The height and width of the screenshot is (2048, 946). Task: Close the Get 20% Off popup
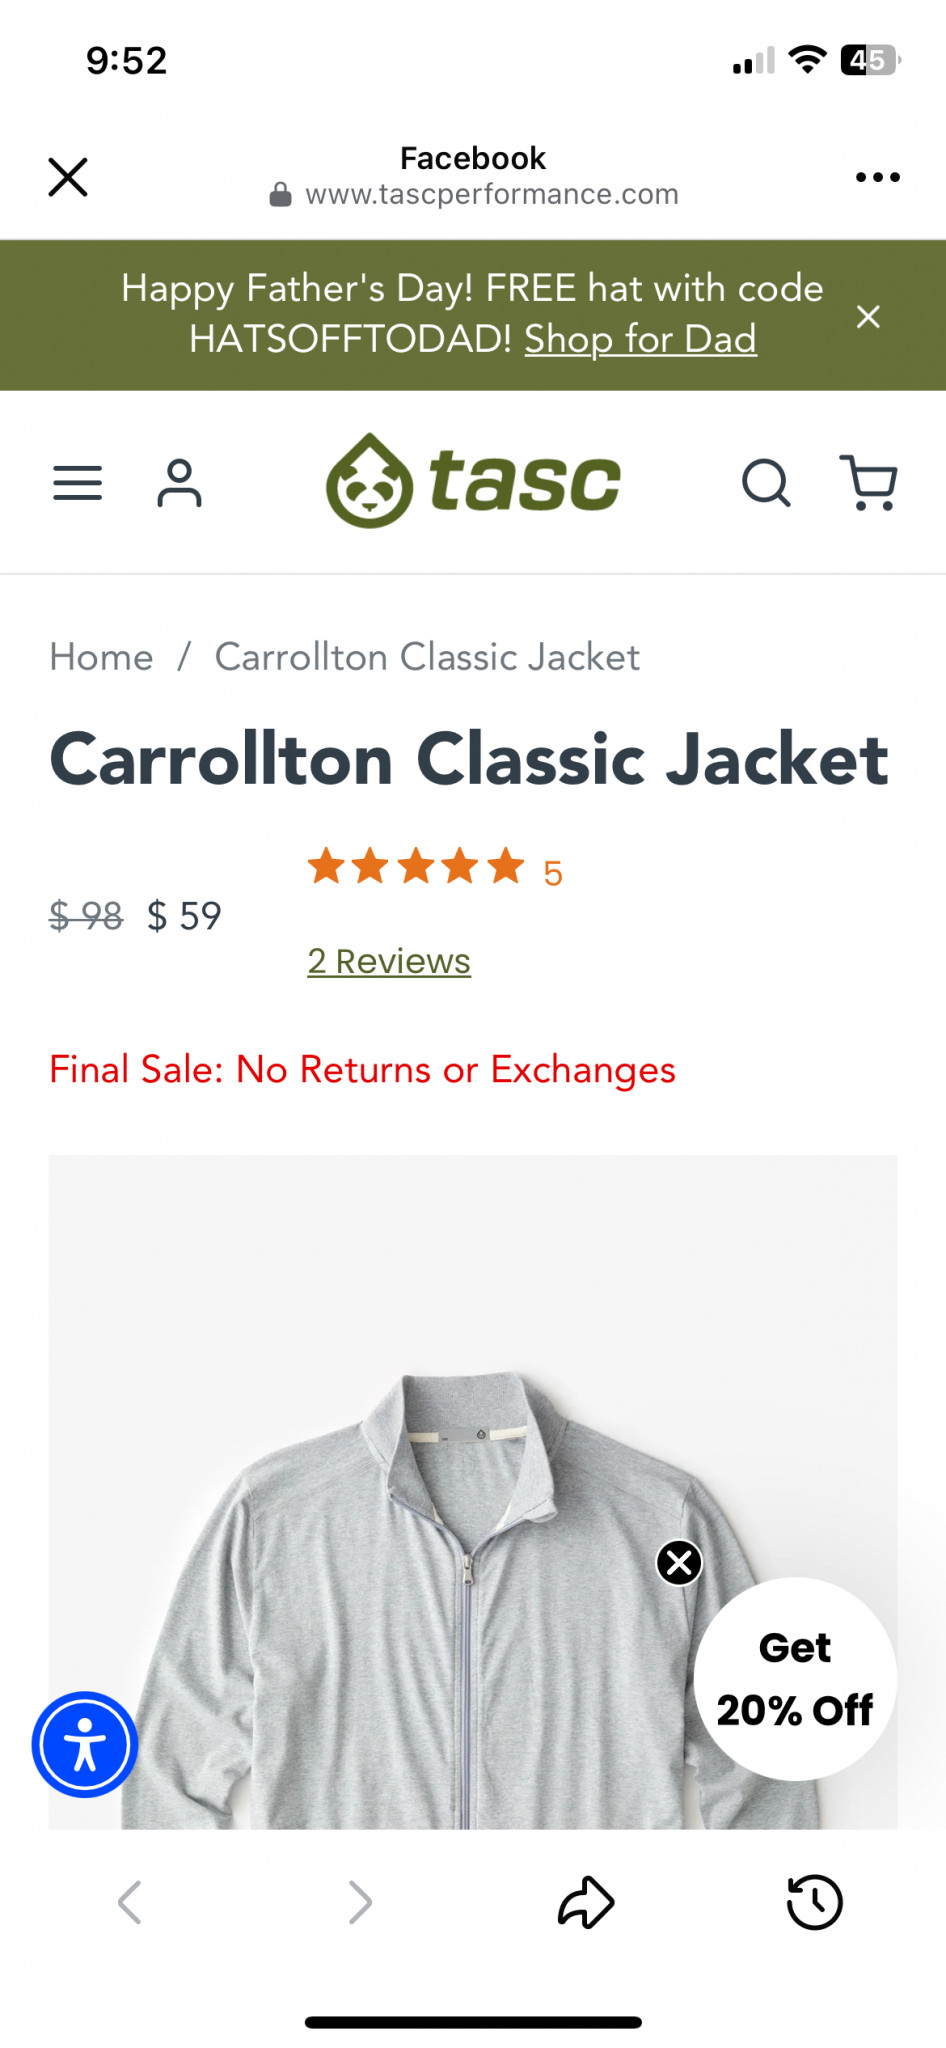pos(679,1562)
